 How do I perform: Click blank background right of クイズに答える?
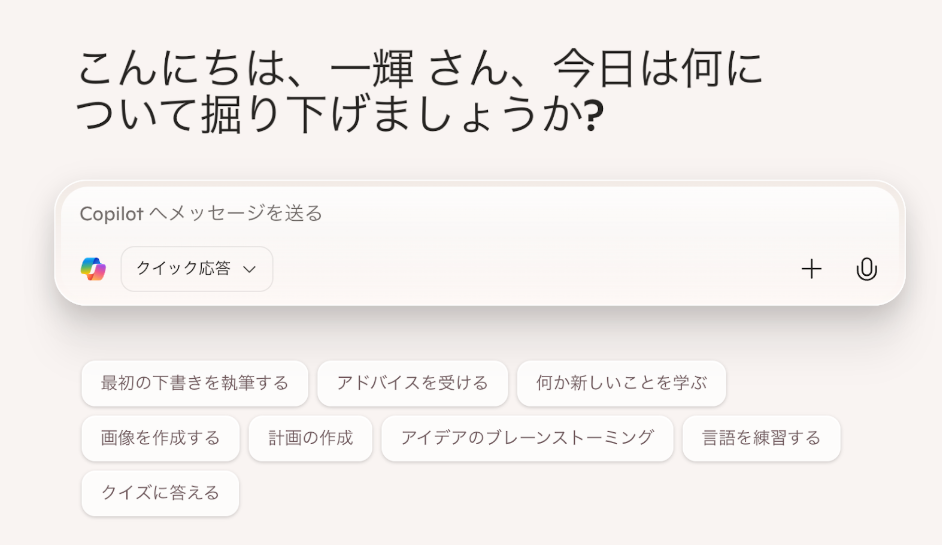541,493
